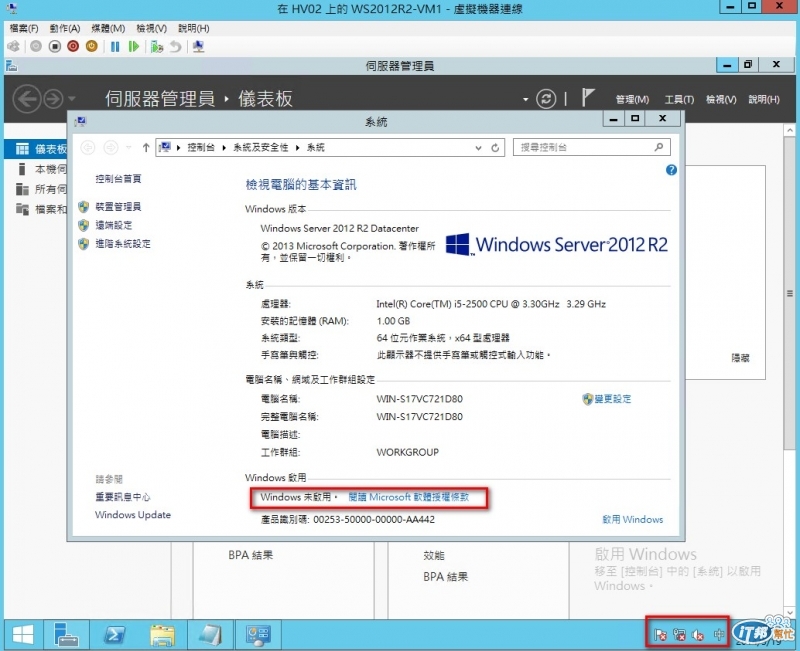Open the 說明(H) menu of VM connection
Image resolution: width=800 pixels, height=651 pixels.
(x=193, y=28)
